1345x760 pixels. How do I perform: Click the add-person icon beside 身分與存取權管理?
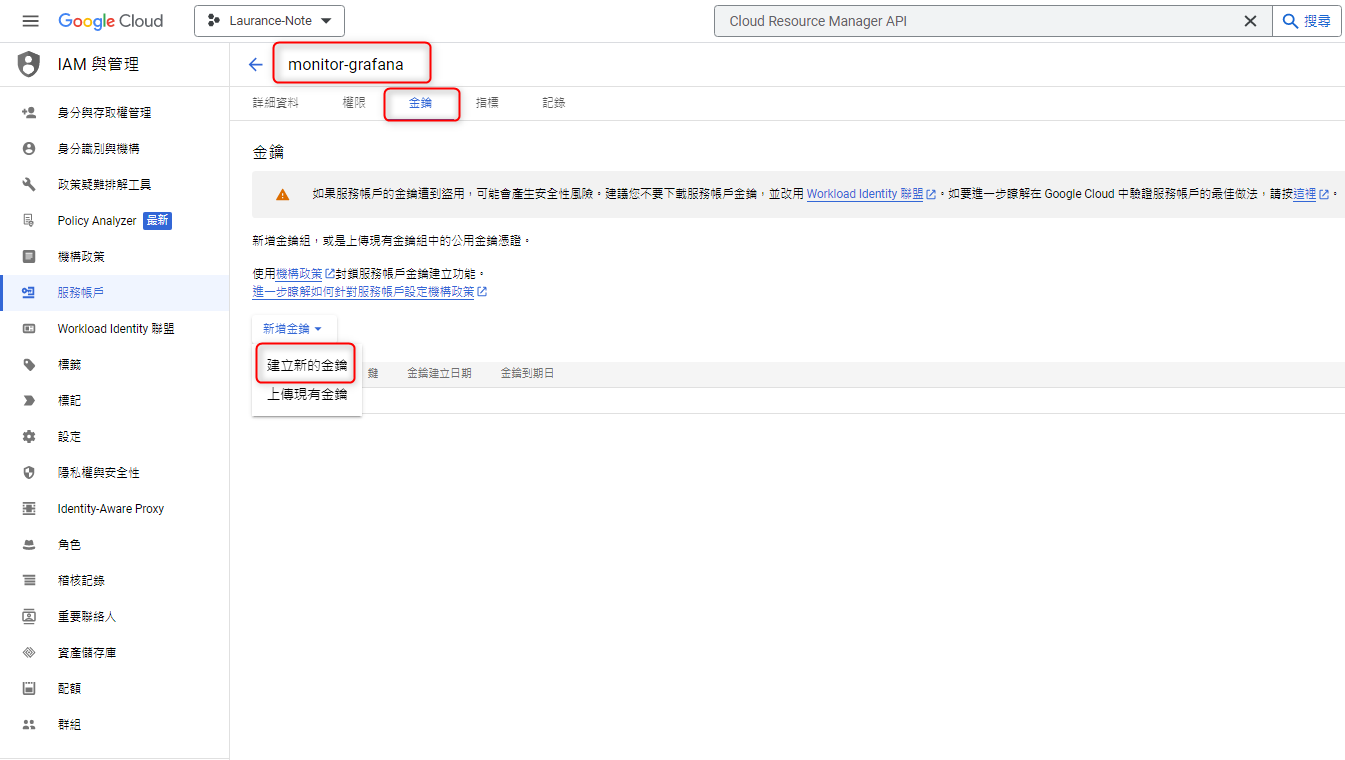[x=29, y=113]
